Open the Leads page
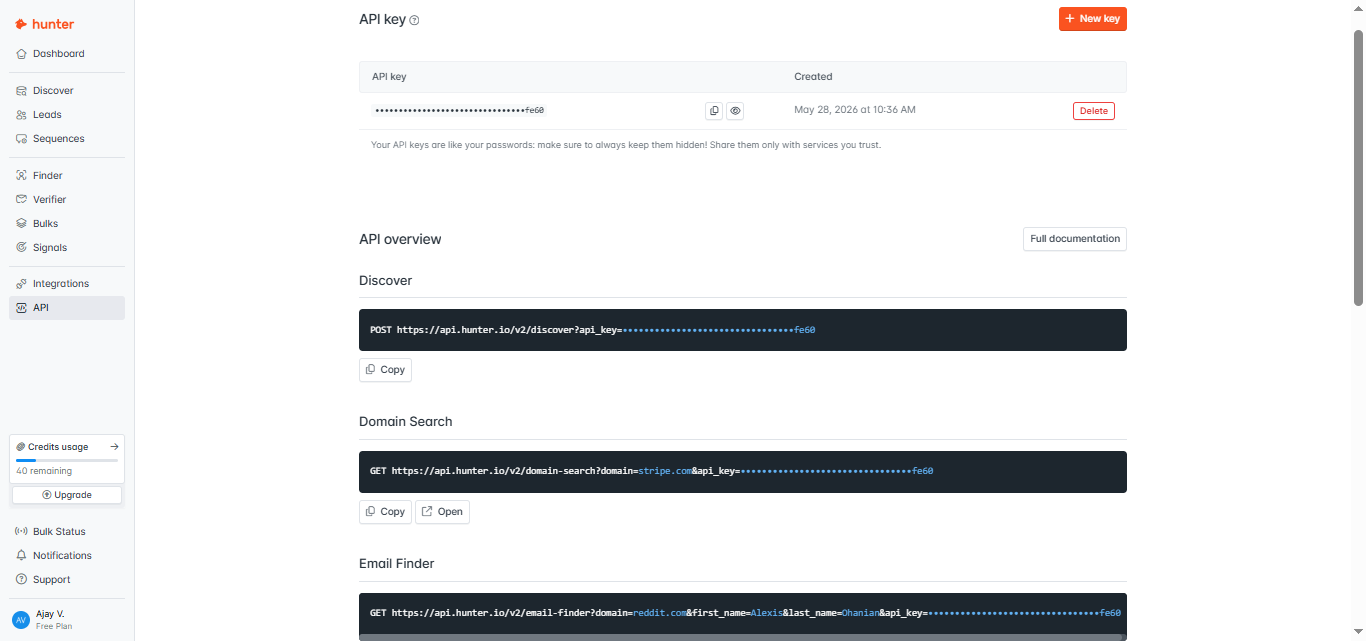Viewport: 1366px width, 641px height. pyautogui.click(x=67, y=115)
